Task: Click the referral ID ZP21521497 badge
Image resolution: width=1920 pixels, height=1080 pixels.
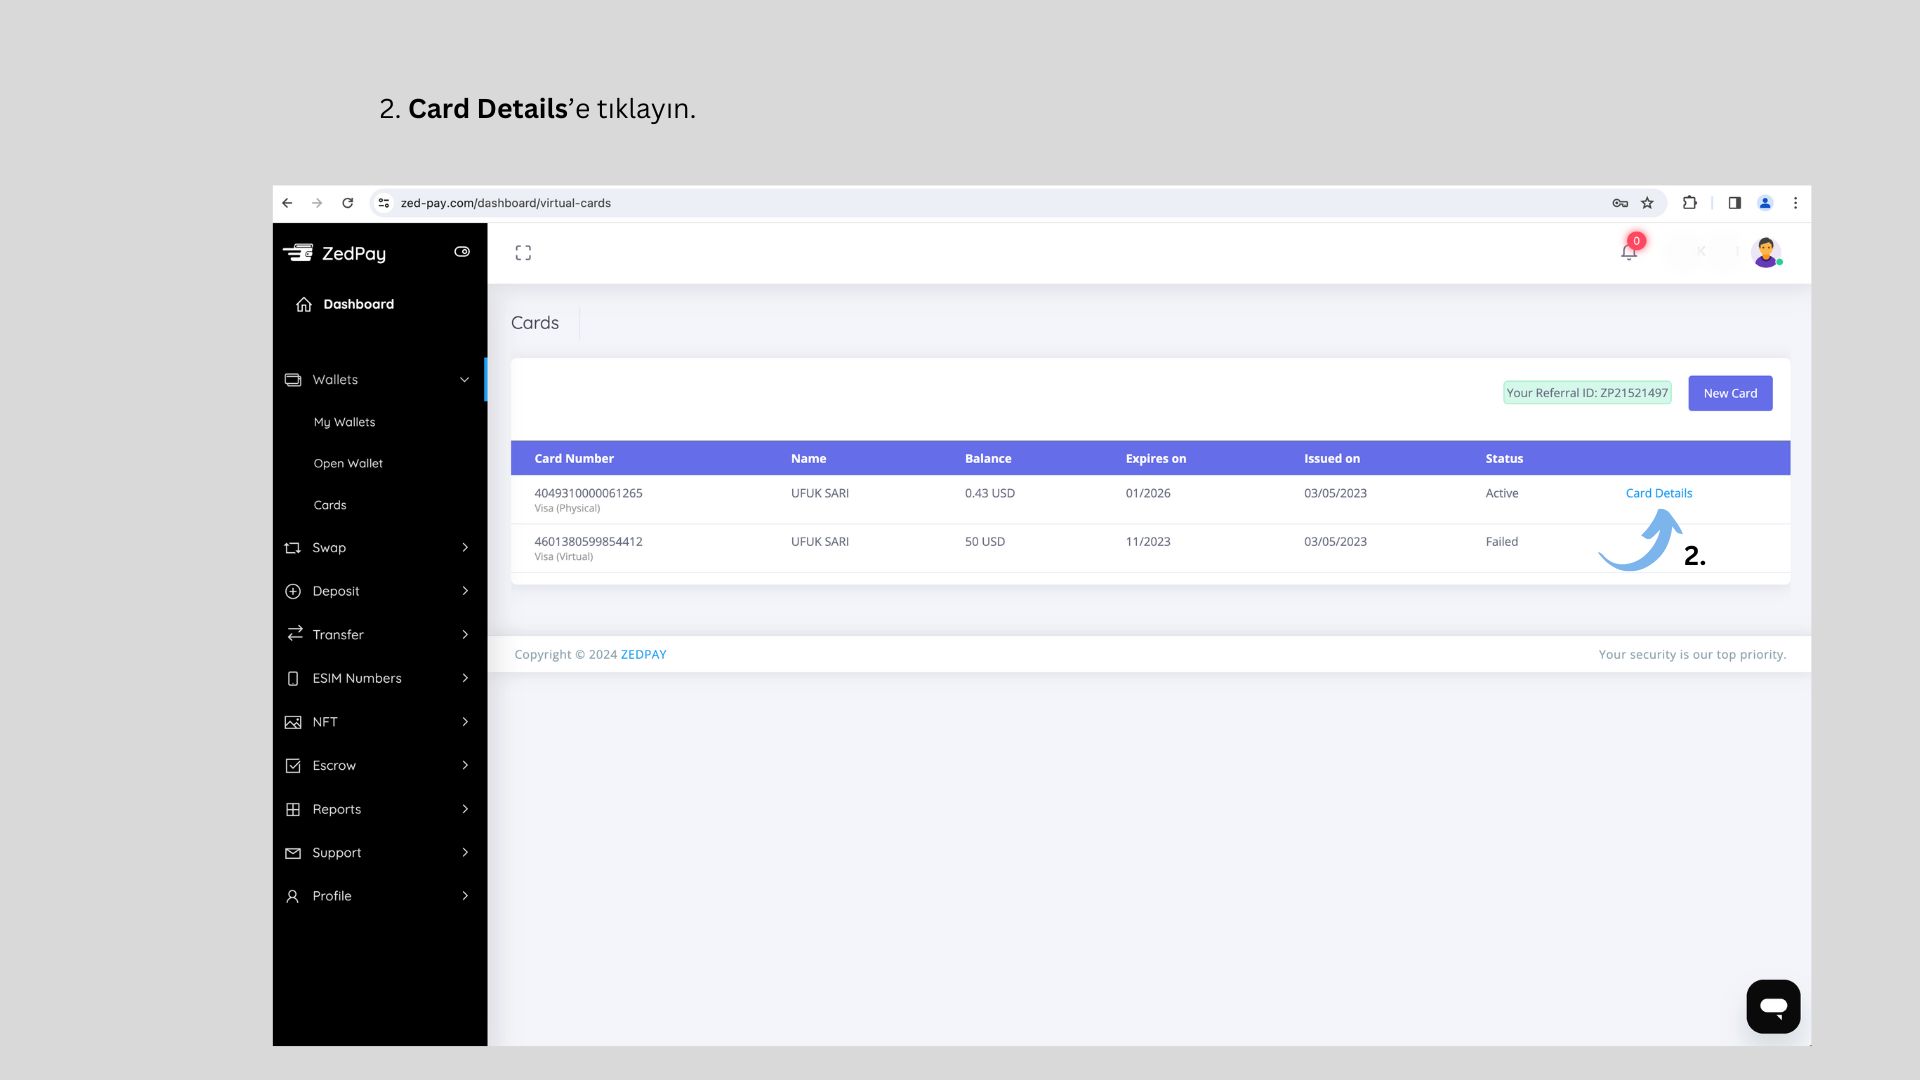Action: pos(1587,393)
